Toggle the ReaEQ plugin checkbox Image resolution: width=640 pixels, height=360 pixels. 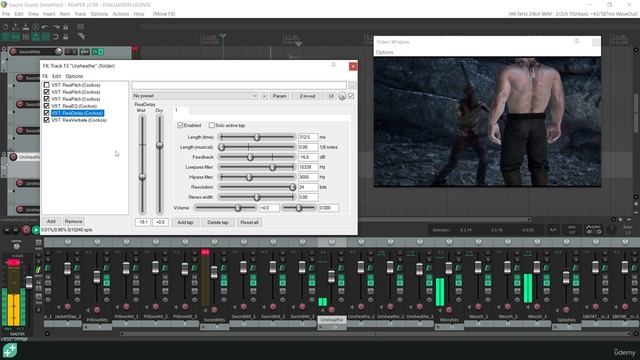[x=47, y=106]
